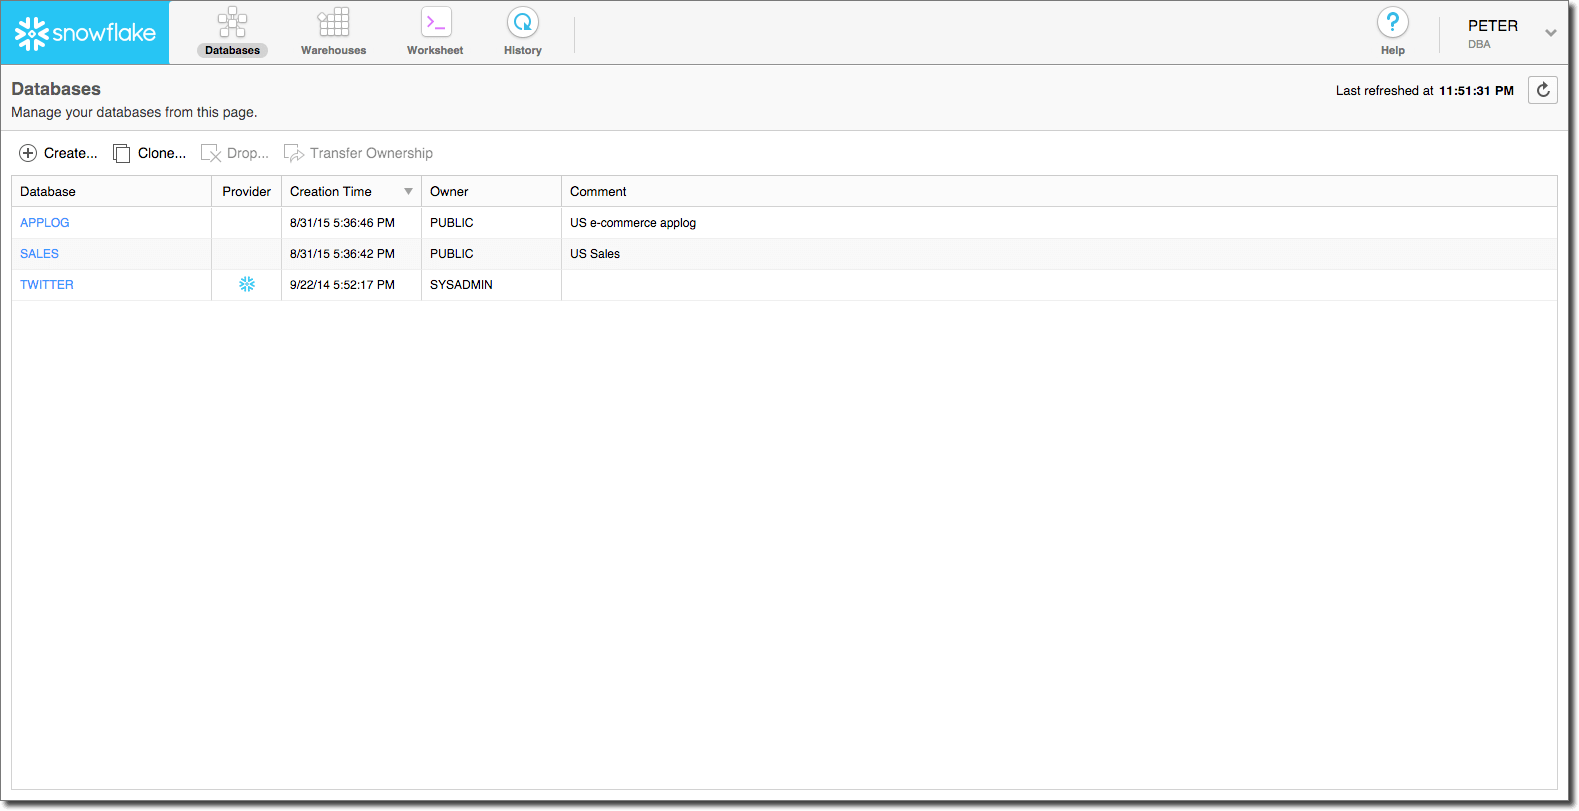The height and width of the screenshot is (811, 1579).
Task: Click the Clone copy icon
Action: [x=121, y=153]
